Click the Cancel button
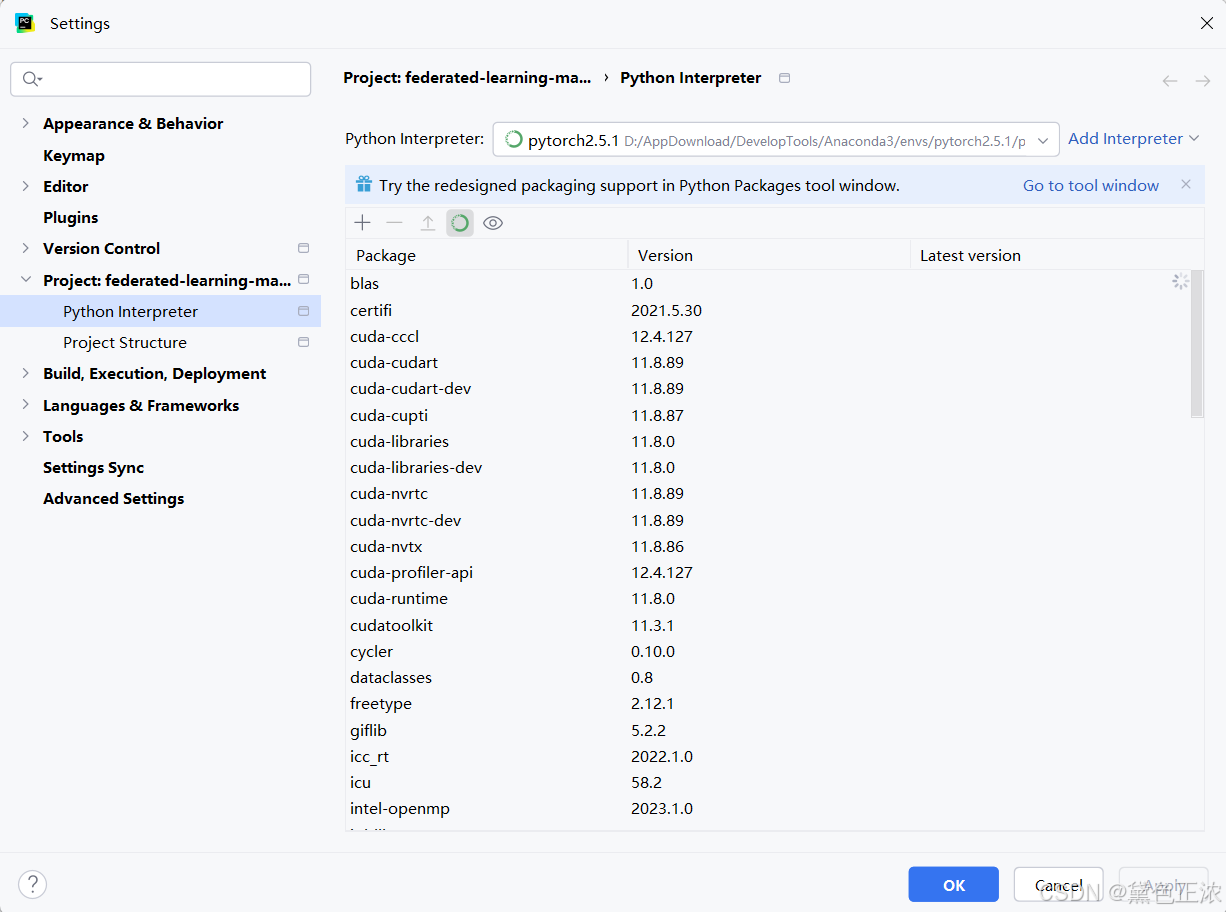 pos(1058,885)
